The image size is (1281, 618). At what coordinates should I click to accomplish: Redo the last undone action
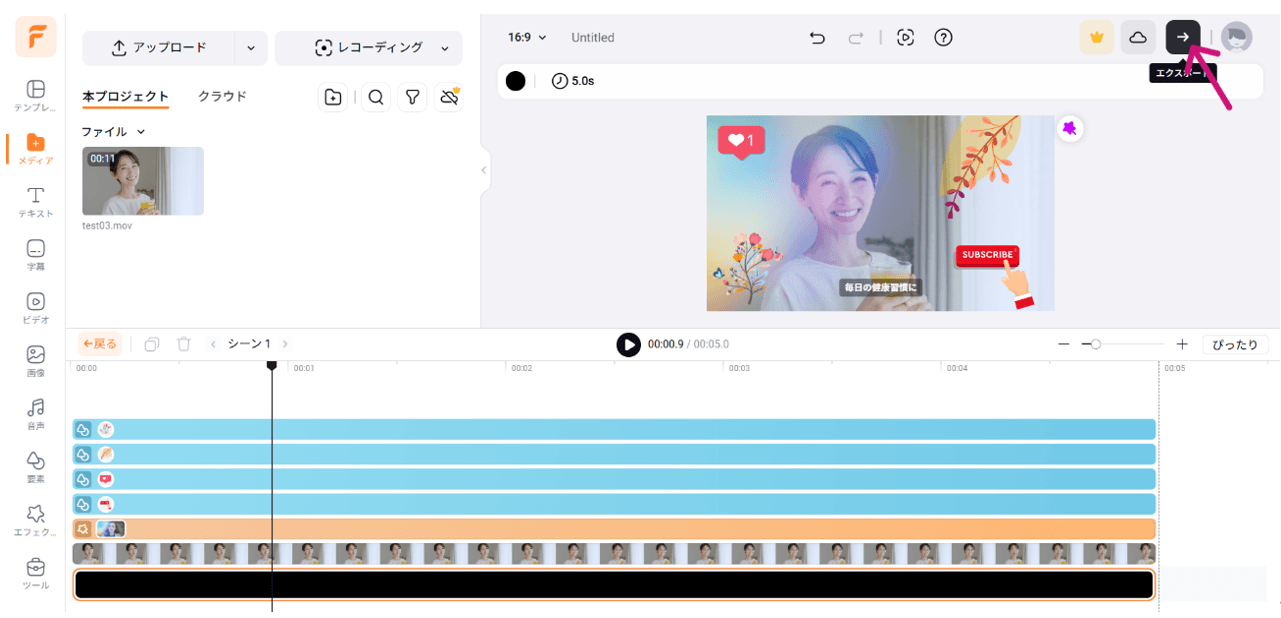(x=855, y=37)
